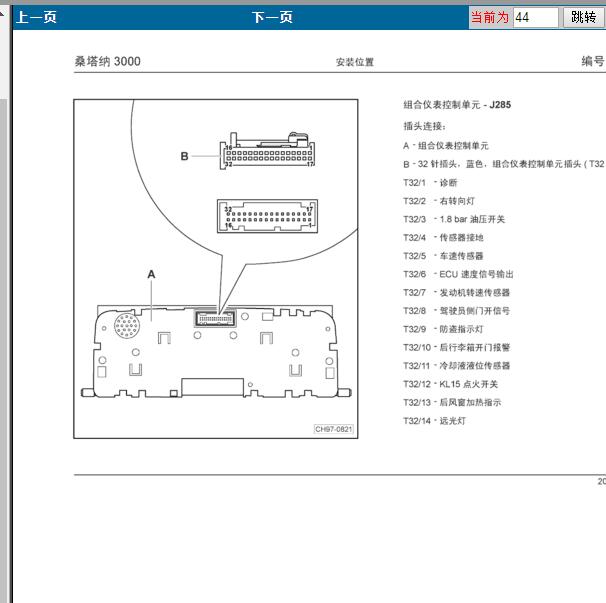This screenshot has height=603, width=606.
Task: Select the T32/1 诊断 entry
Action: tap(430, 182)
